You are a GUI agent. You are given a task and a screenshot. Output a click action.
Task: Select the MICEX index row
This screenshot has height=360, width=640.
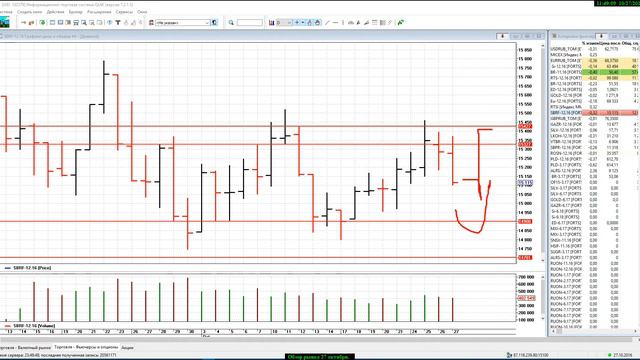(x=594, y=55)
